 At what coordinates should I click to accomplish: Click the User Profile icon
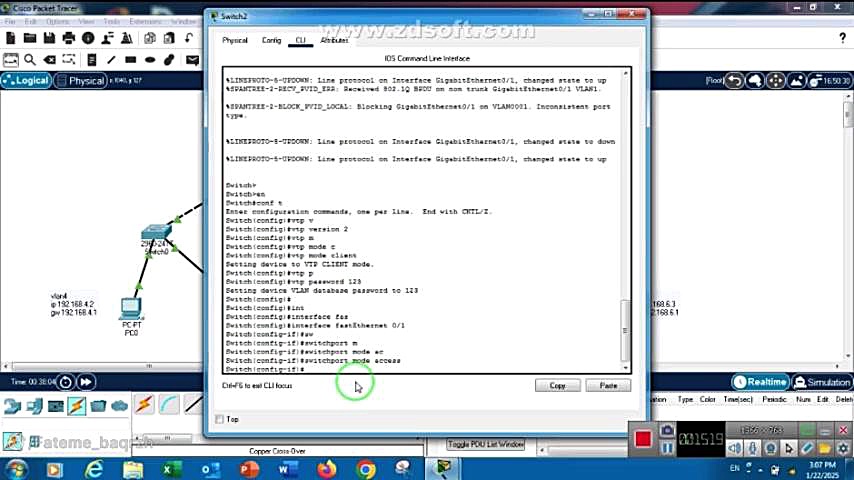[x=107, y=38]
